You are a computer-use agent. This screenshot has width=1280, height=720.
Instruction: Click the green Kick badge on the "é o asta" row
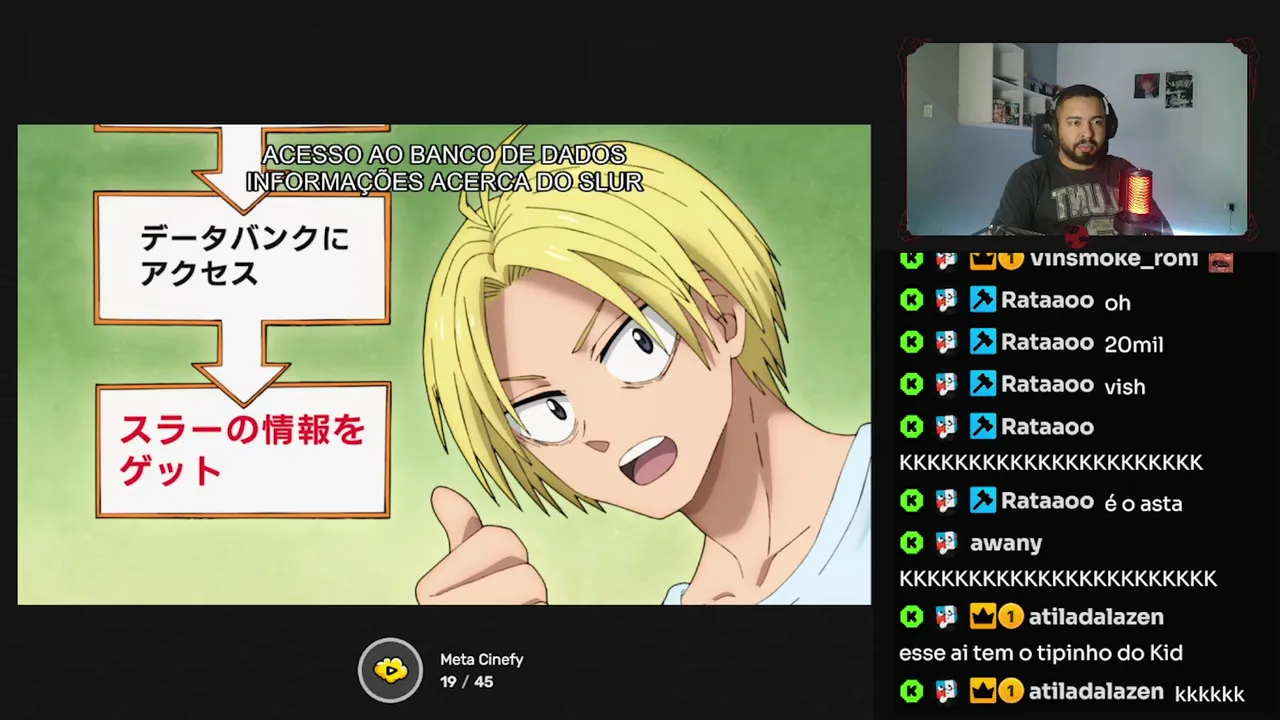coord(911,500)
